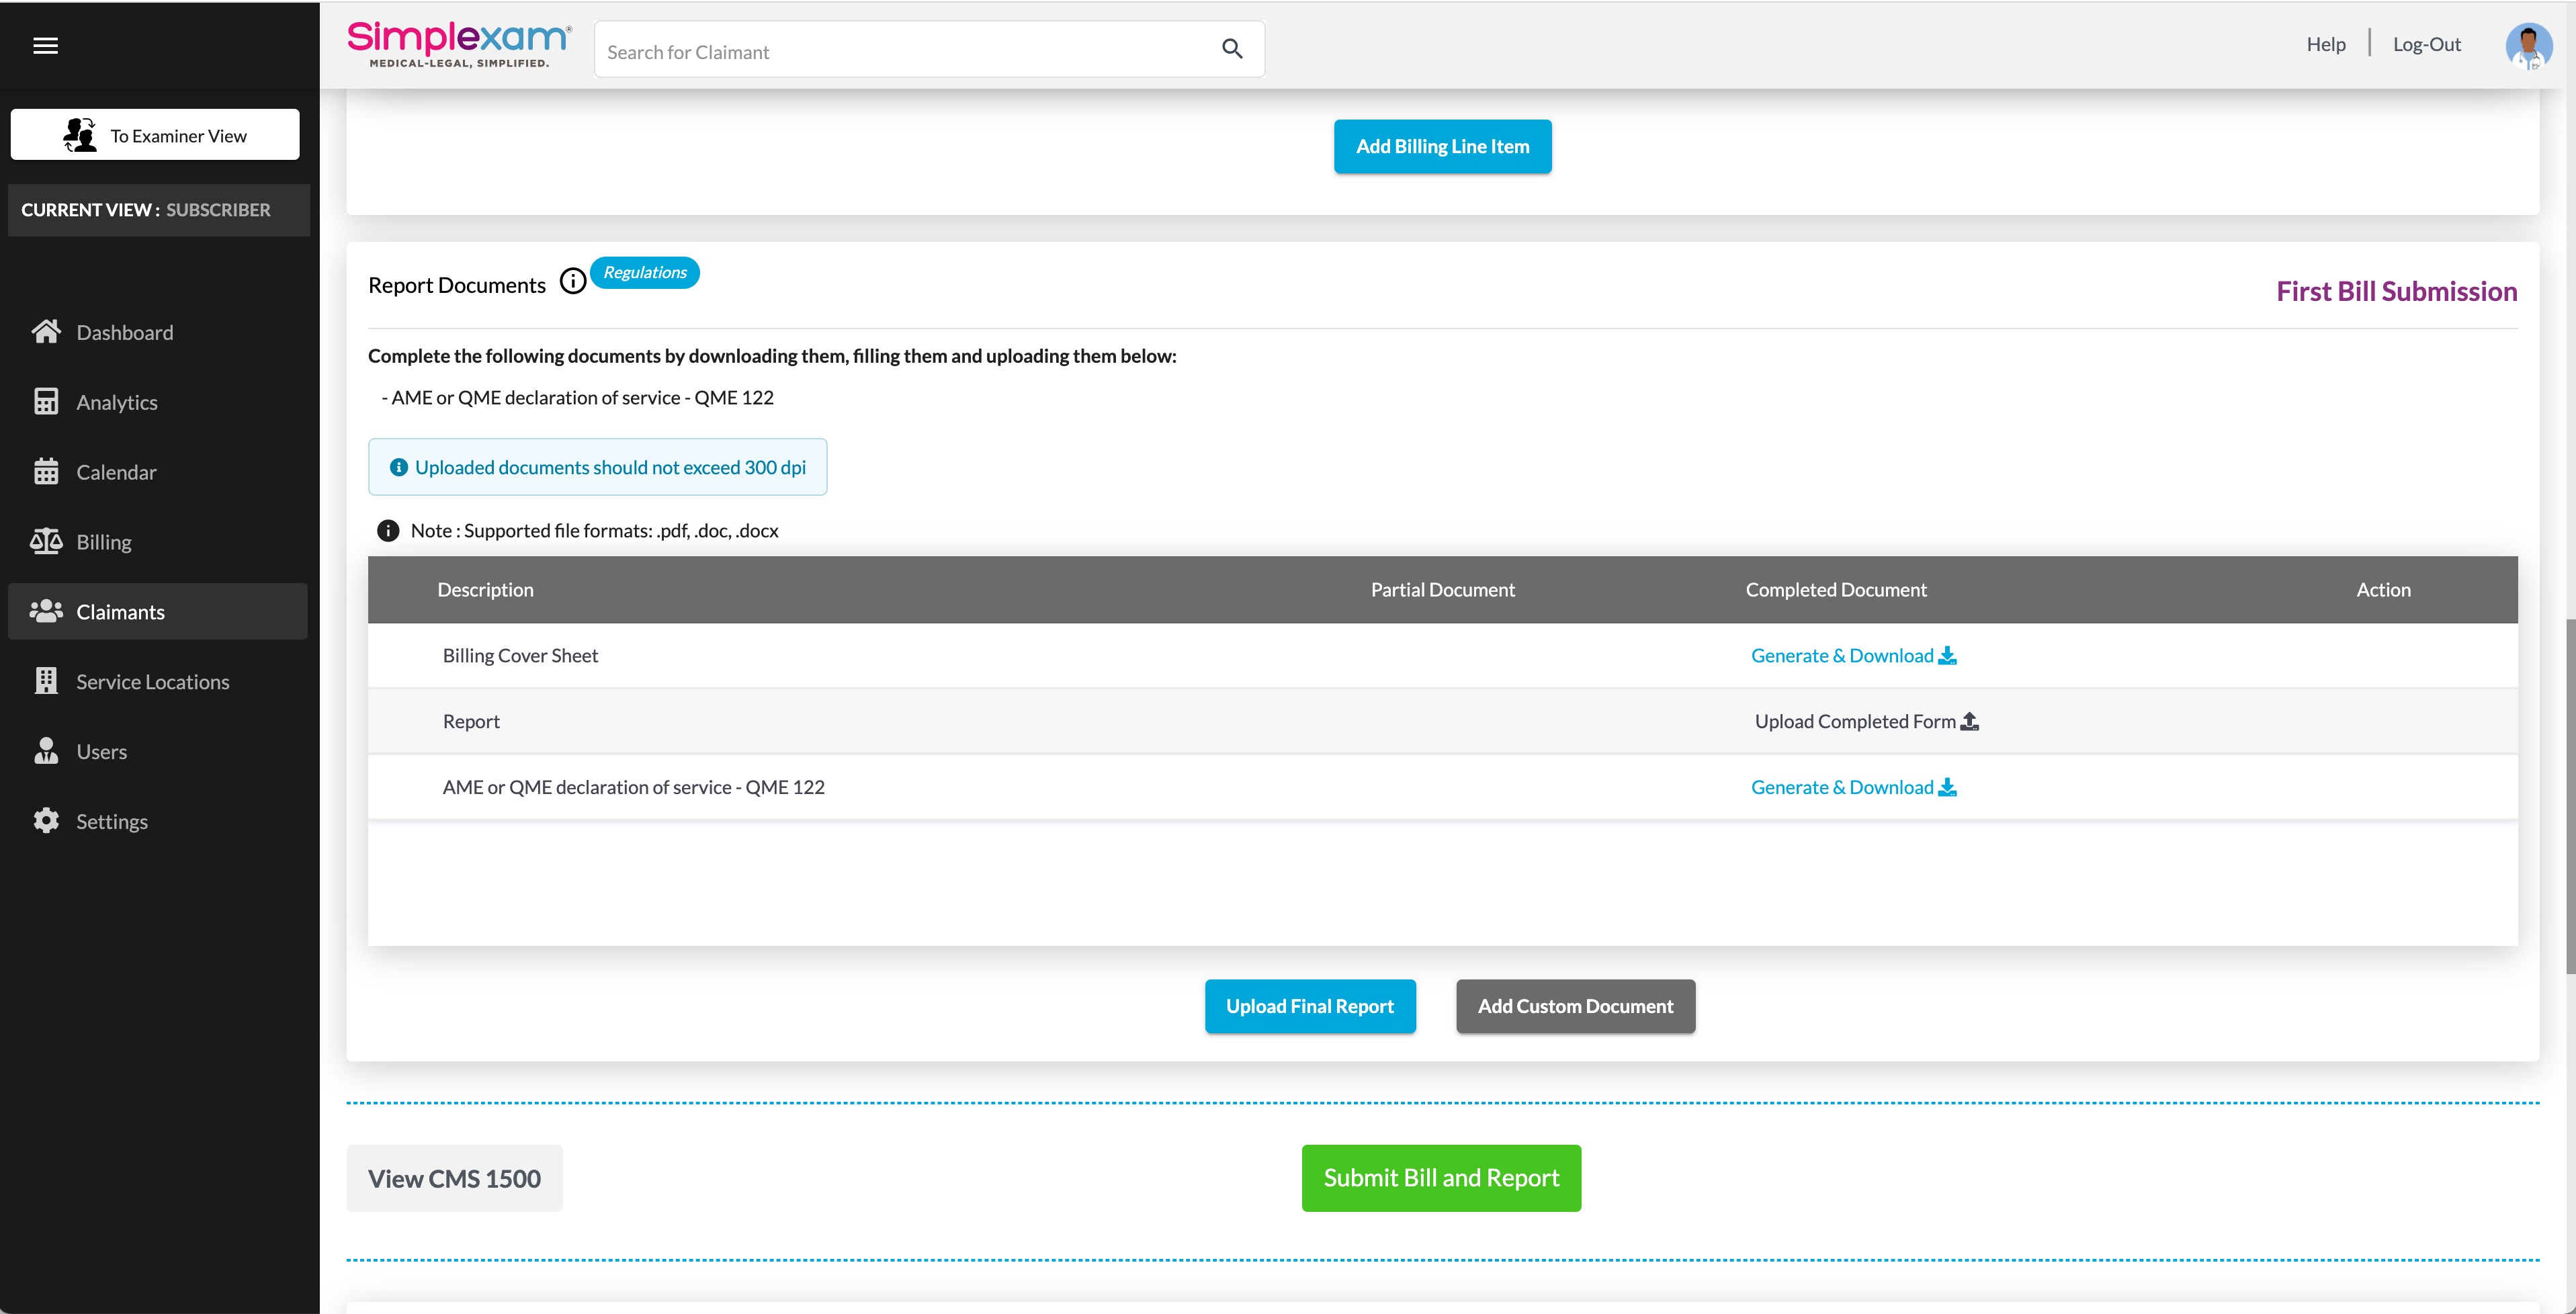The height and width of the screenshot is (1314, 2576).
Task: Open Analytics from the sidebar
Action: (x=117, y=402)
